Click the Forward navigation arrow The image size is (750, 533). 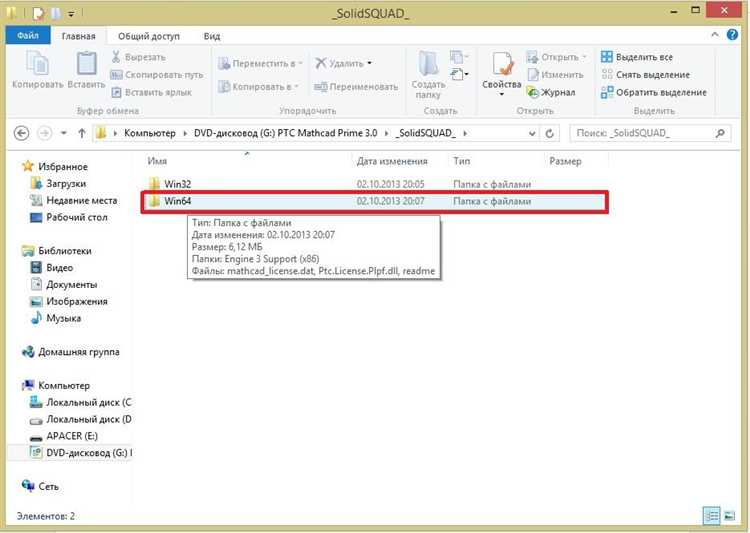(44, 133)
